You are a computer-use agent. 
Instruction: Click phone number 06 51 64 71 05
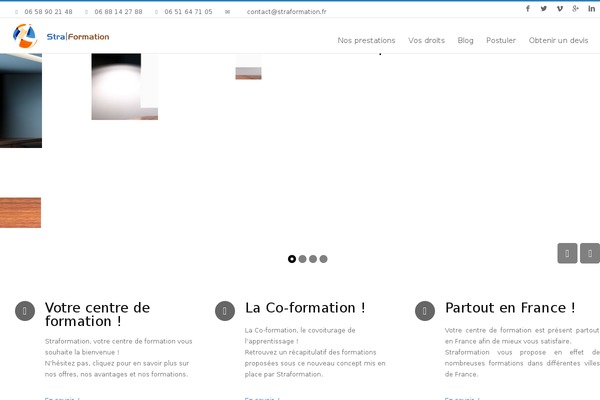pos(188,12)
